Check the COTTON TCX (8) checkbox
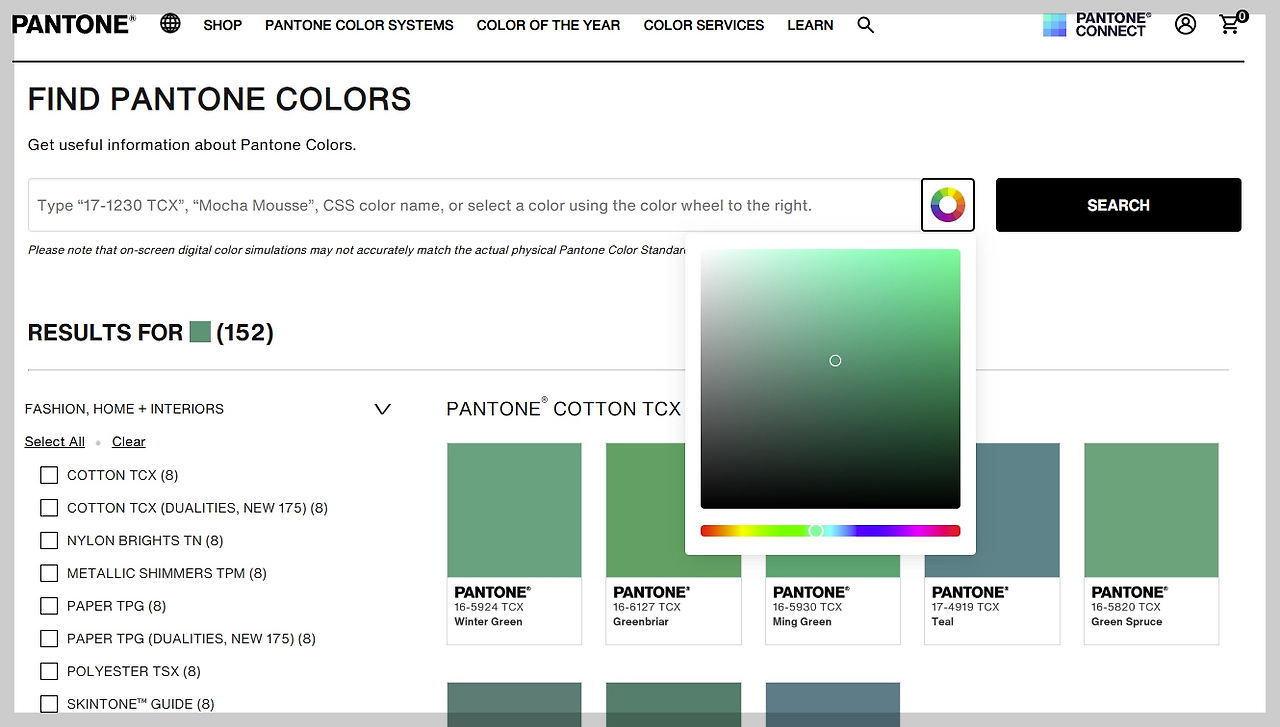Image resolution: width=1280 pixels, height=727 pixels. 49,475
